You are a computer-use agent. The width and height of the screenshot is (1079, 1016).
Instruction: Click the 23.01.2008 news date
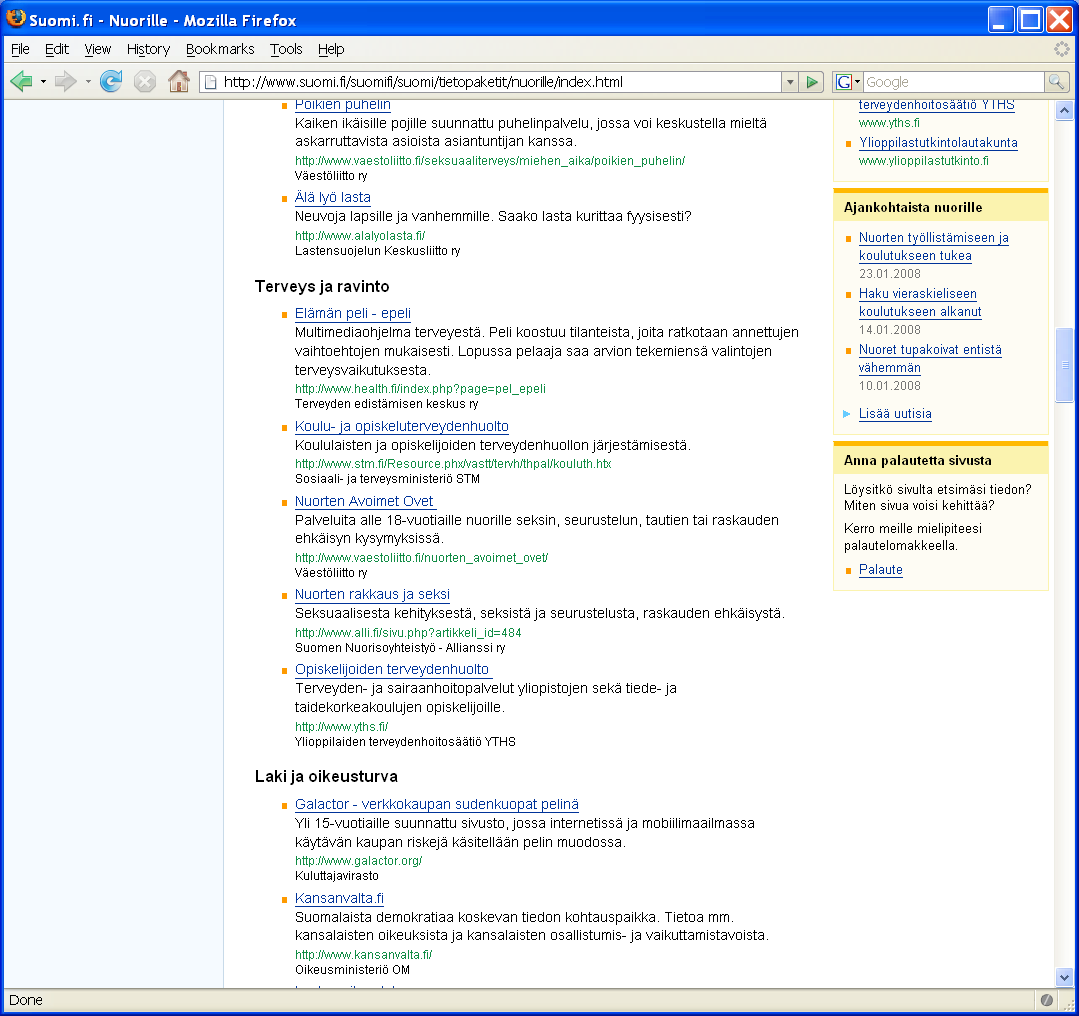point(890,273)
